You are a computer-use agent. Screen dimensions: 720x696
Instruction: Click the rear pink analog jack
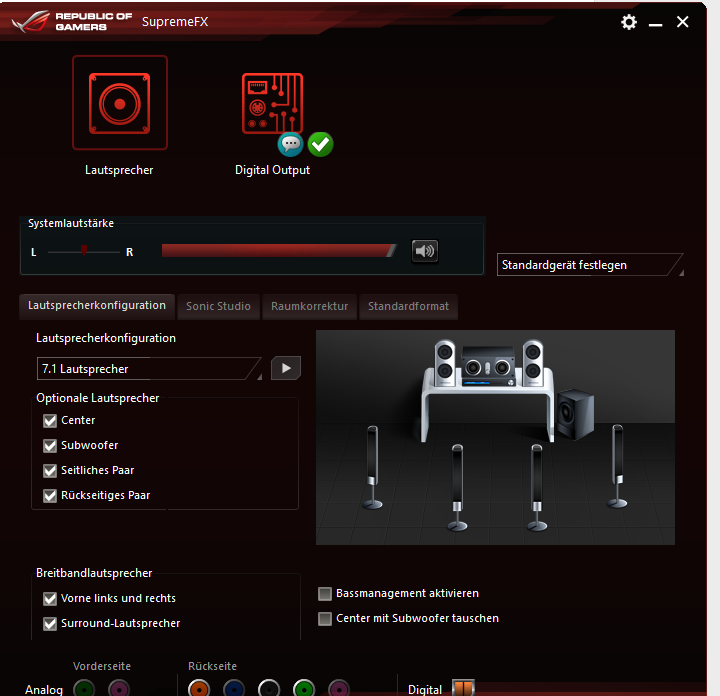click(x=339, y=689)
